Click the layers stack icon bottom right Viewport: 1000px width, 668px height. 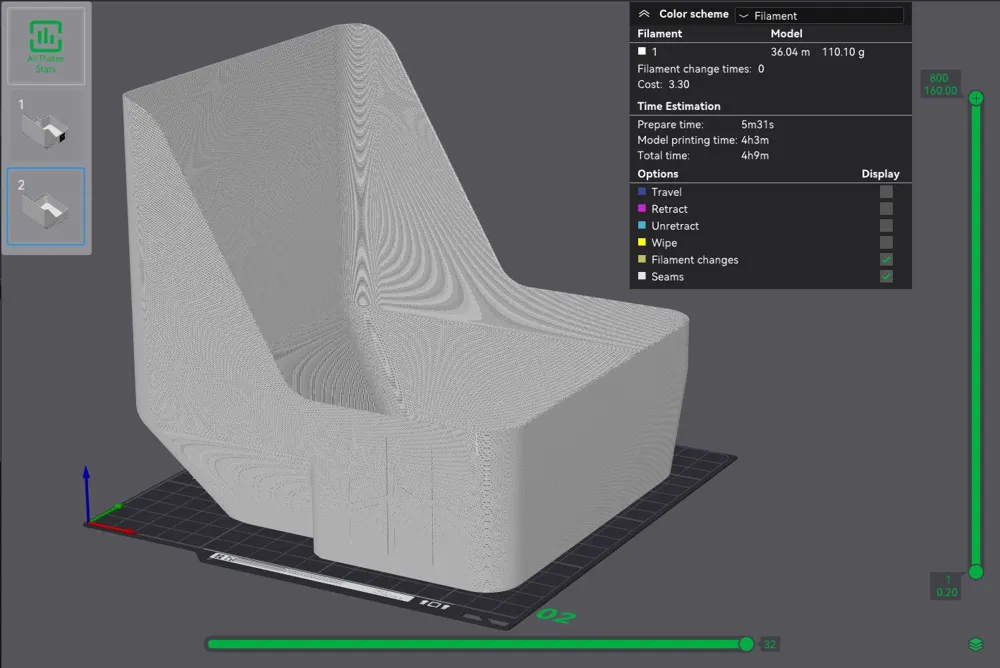(x=976, y=644)
